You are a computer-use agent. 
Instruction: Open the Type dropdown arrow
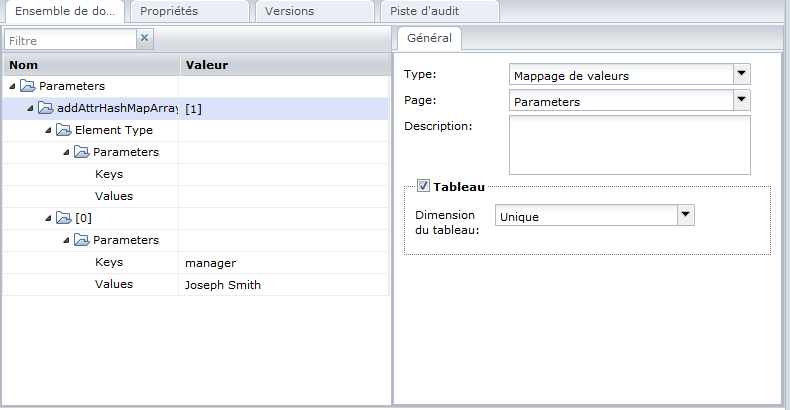[x=742, y=74]
